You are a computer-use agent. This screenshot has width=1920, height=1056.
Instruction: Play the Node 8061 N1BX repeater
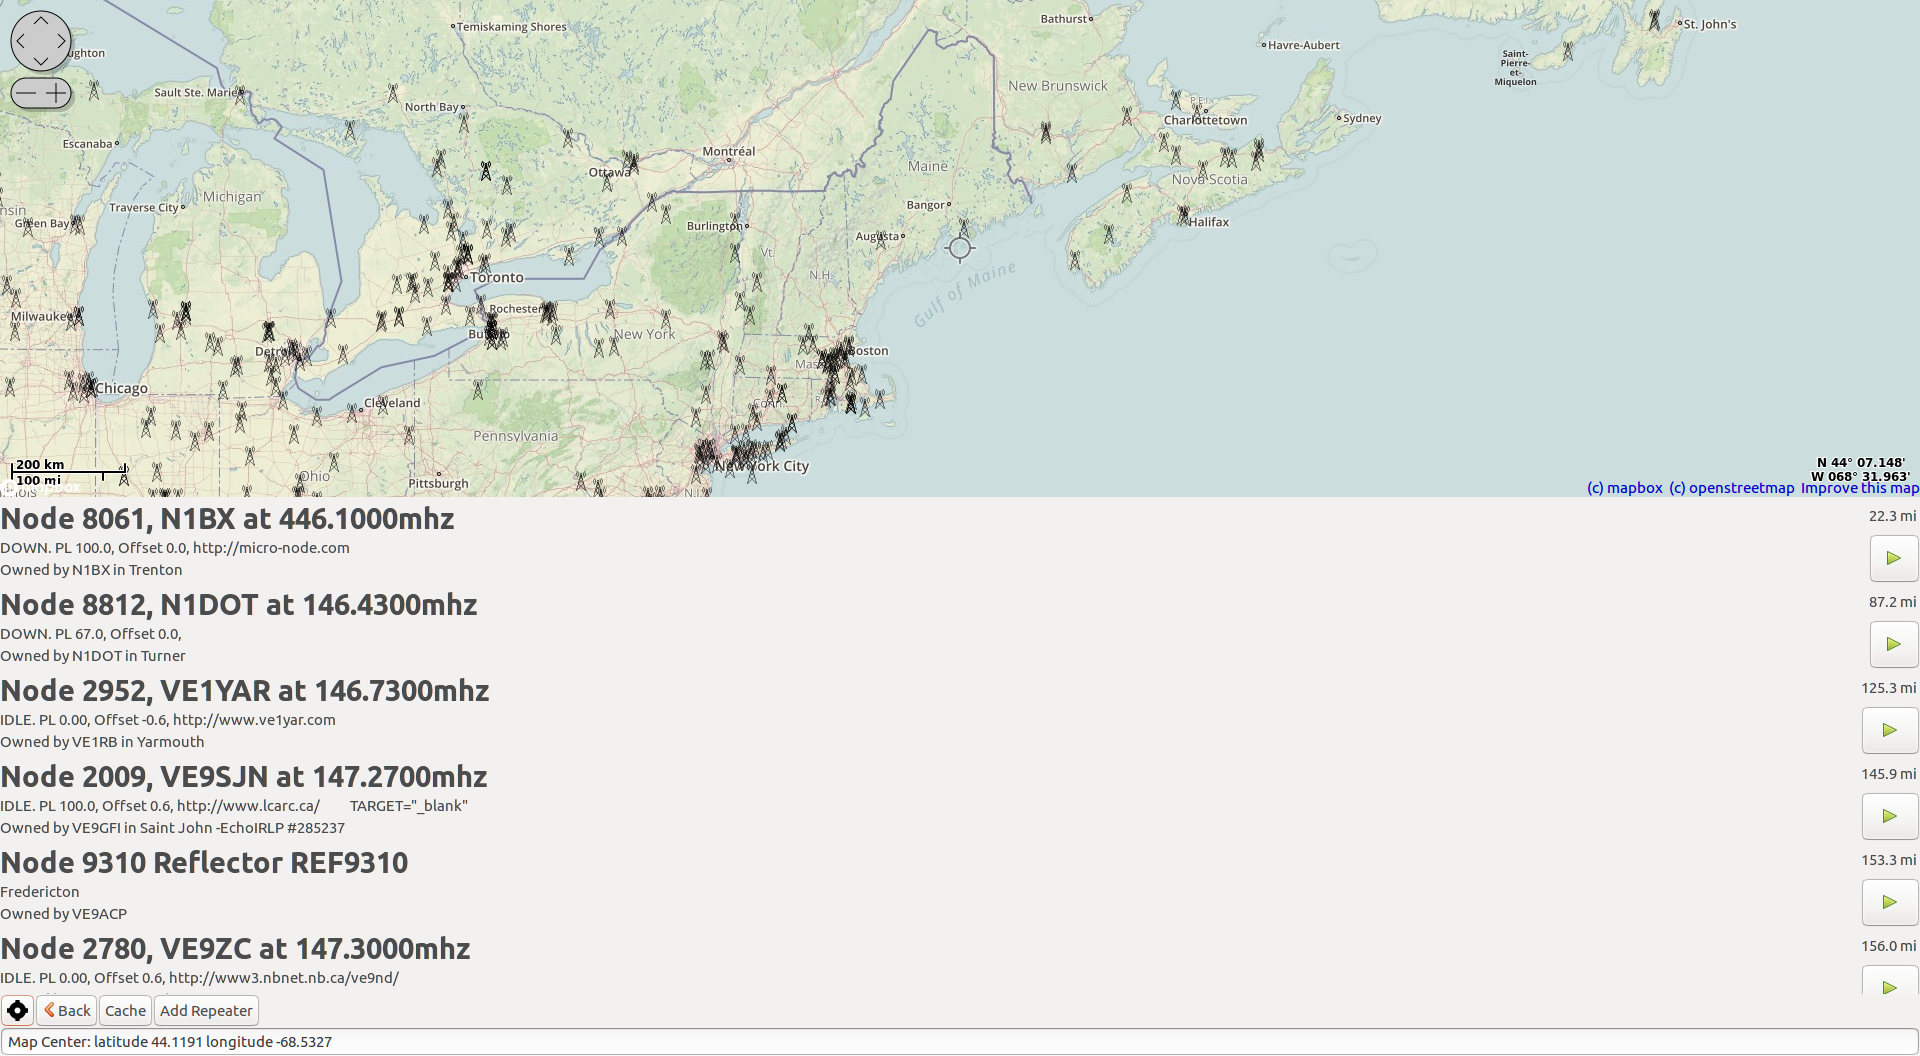[x=1892, y=558]
